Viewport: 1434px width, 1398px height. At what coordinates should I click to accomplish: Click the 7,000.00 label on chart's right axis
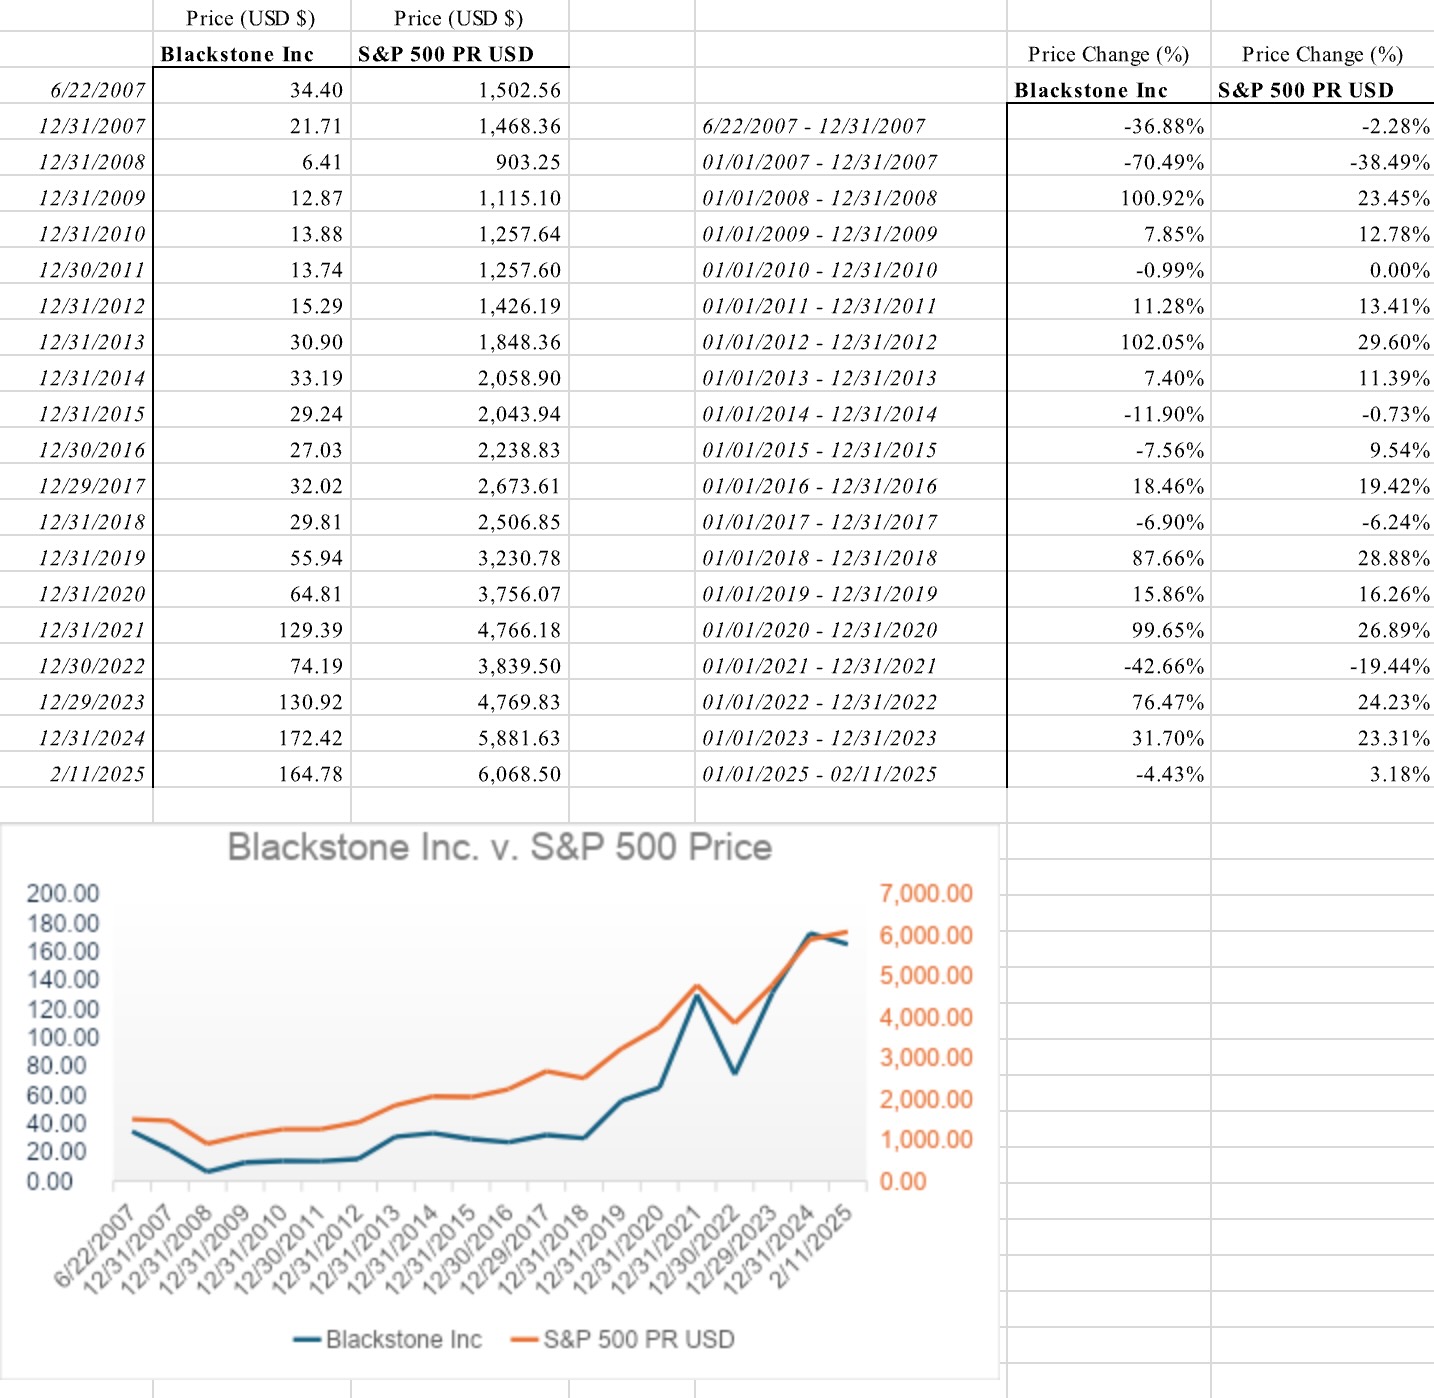pyautogui.click(x=926, y=893)
